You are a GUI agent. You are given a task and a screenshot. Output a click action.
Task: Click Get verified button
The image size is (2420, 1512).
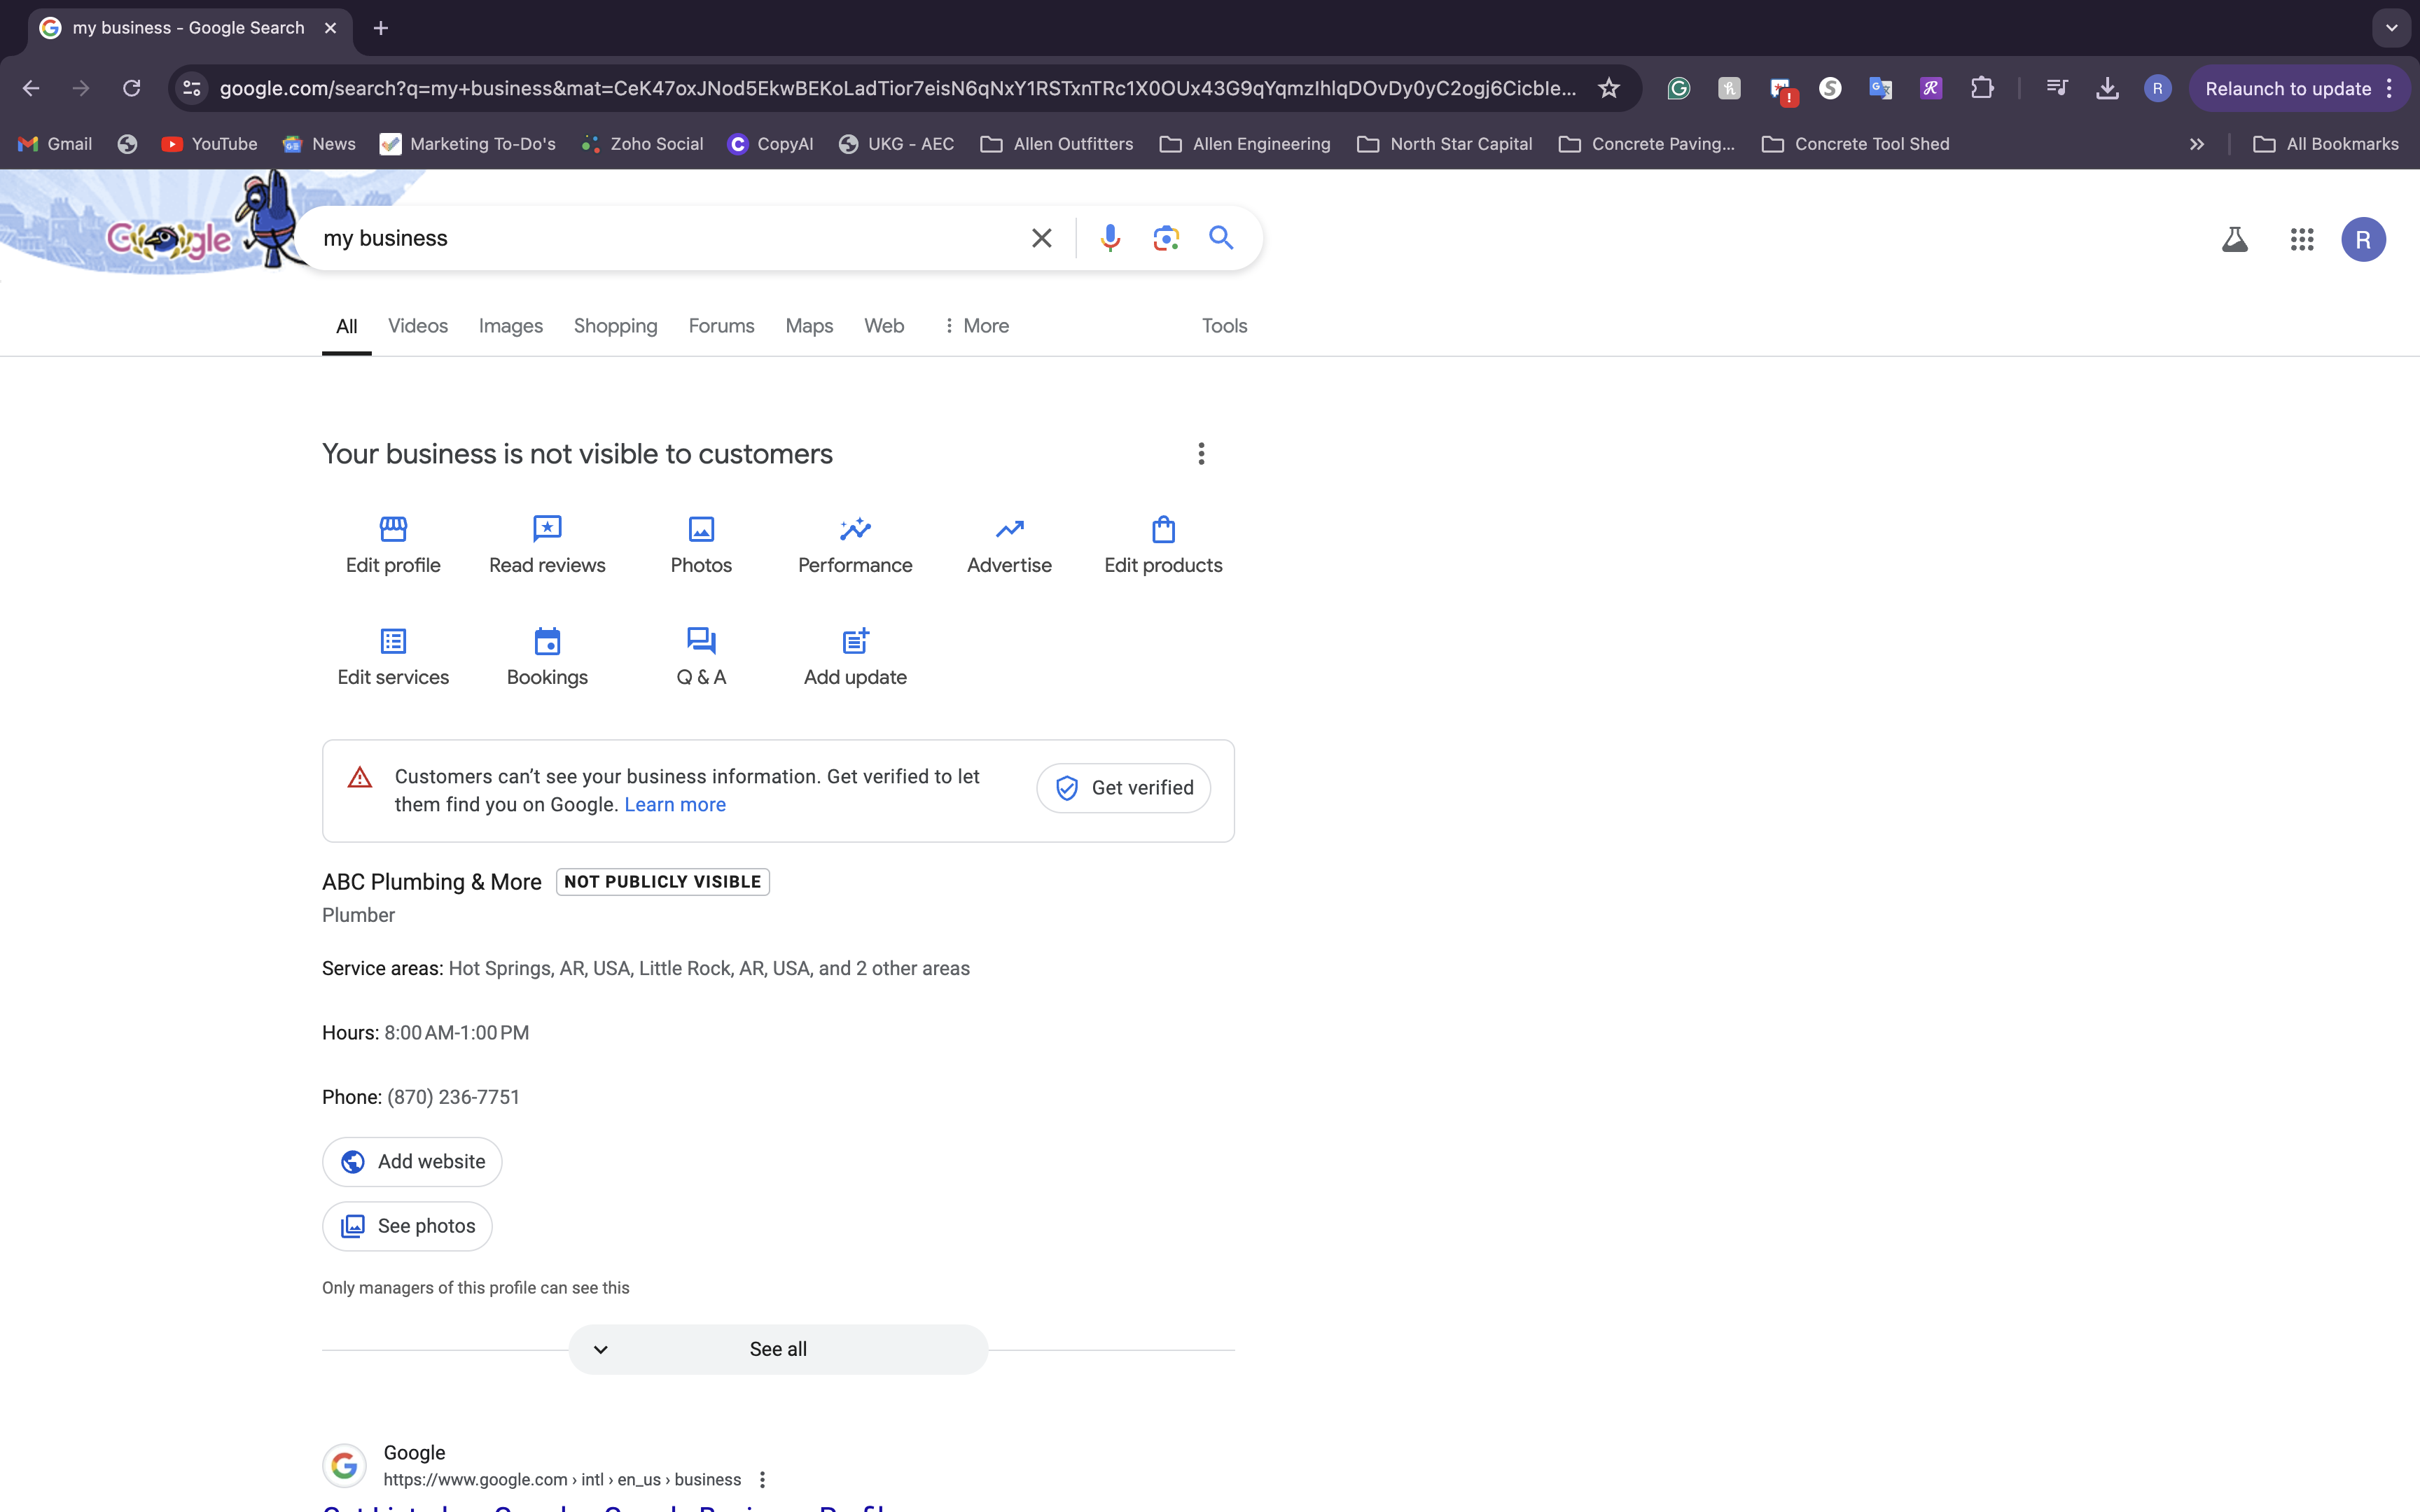(1123, 788)
